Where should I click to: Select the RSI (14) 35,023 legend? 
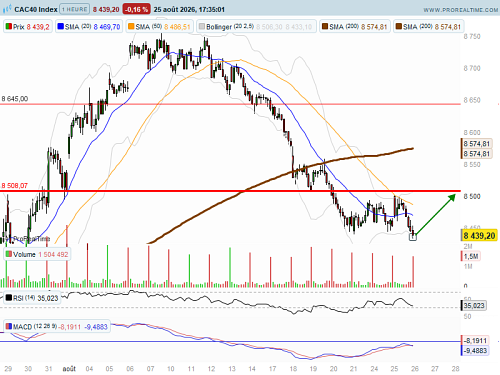(32, 298)
